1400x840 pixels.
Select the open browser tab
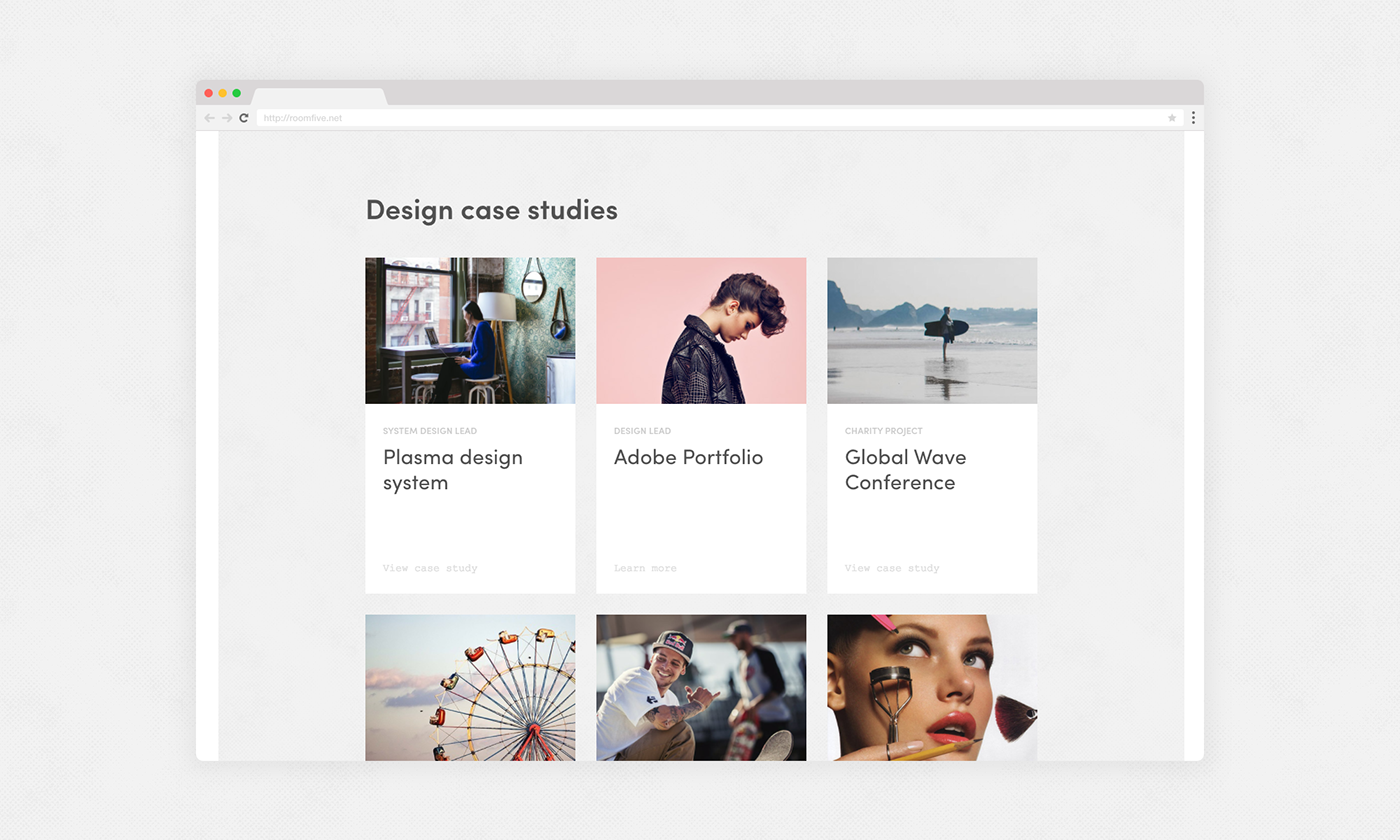point(319,97)
